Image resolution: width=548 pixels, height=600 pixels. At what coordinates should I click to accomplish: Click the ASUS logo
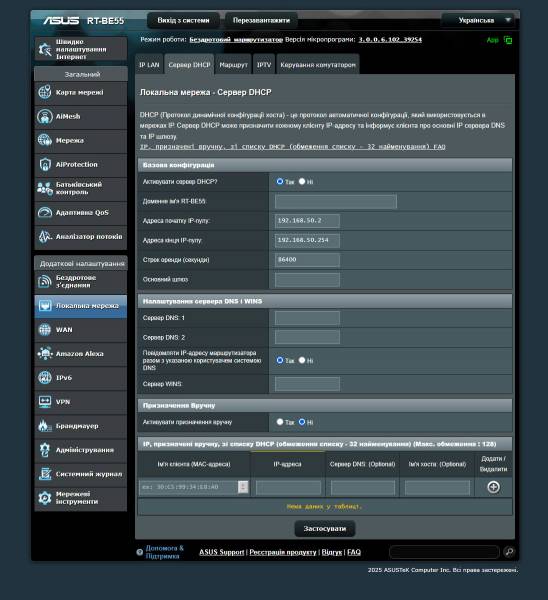pyautogui.click(x=61, y=20)
